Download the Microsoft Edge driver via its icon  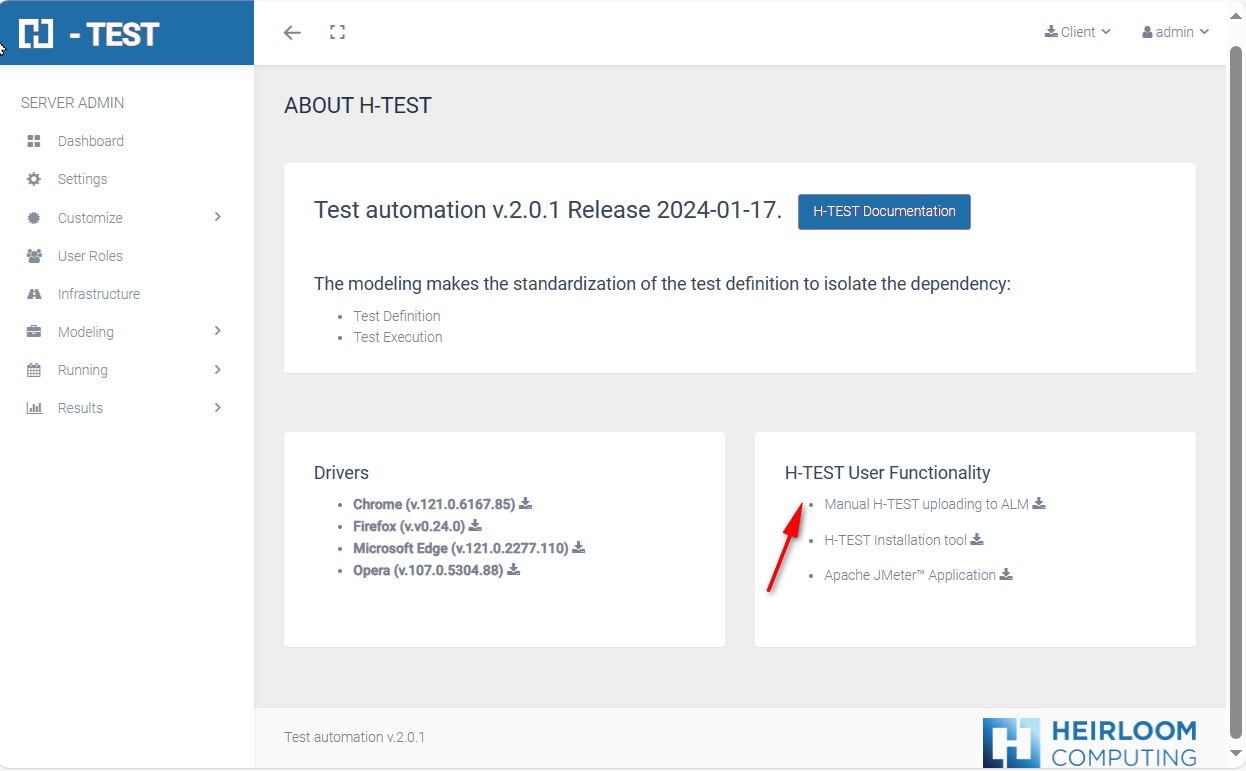tap(579, 548)
